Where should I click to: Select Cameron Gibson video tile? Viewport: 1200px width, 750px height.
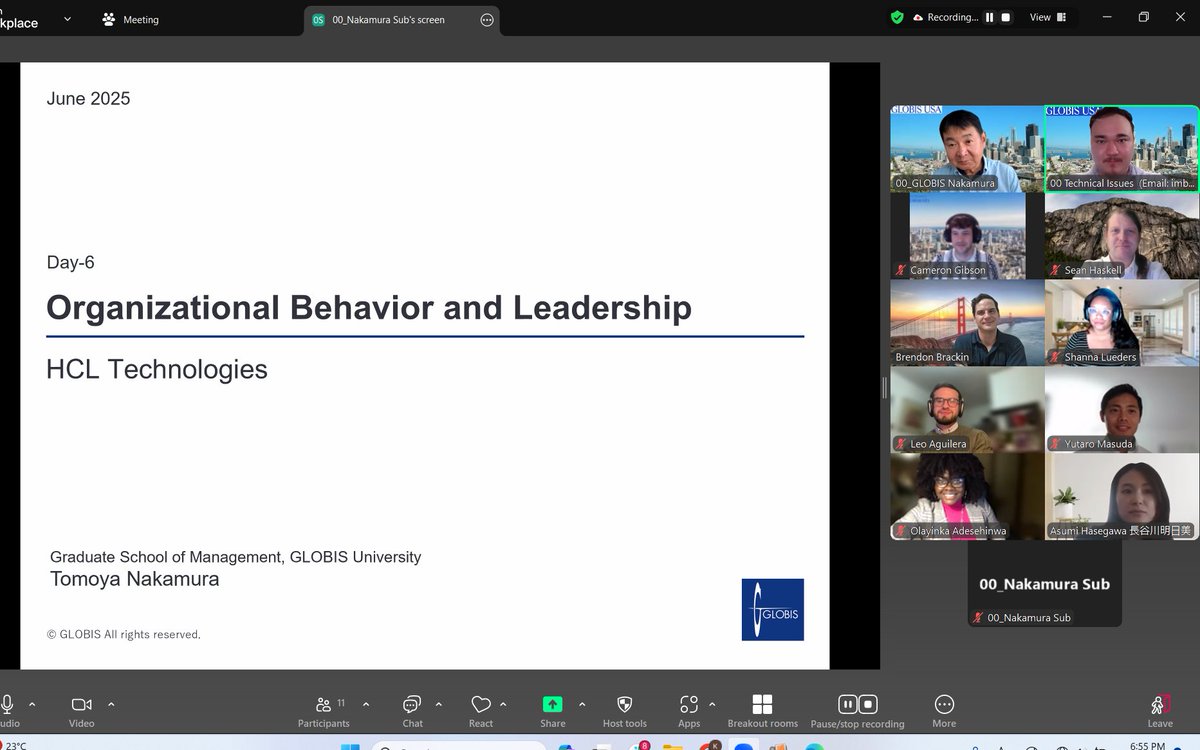point(967,235)
